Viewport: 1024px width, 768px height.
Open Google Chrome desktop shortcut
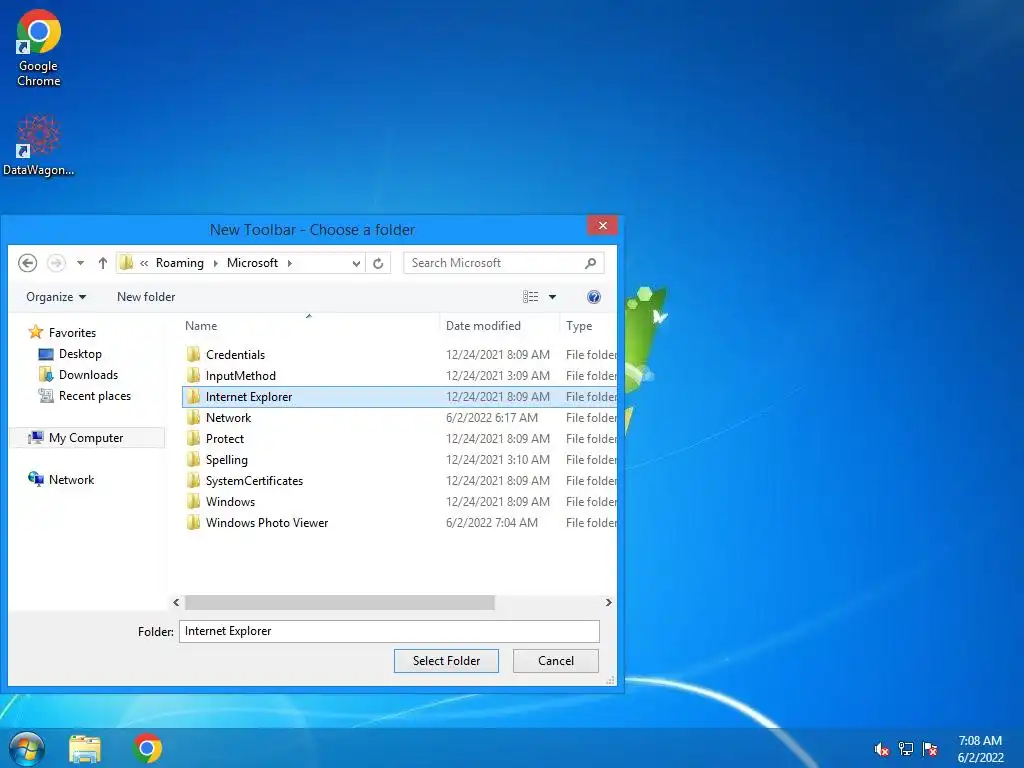tap(39, 48)
